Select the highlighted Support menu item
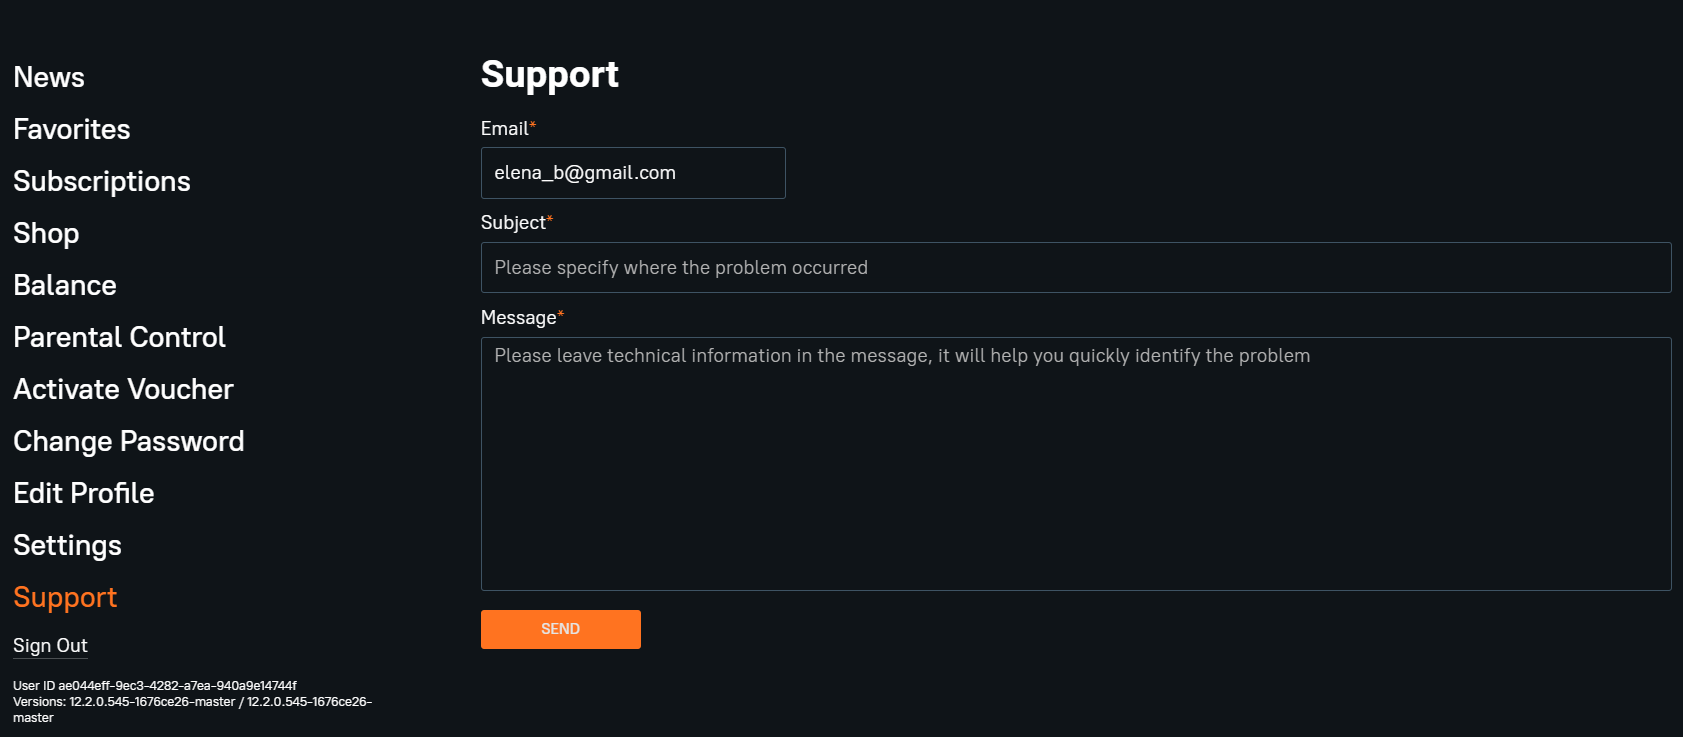1683x737 pixels. click(x=65, y=597)
